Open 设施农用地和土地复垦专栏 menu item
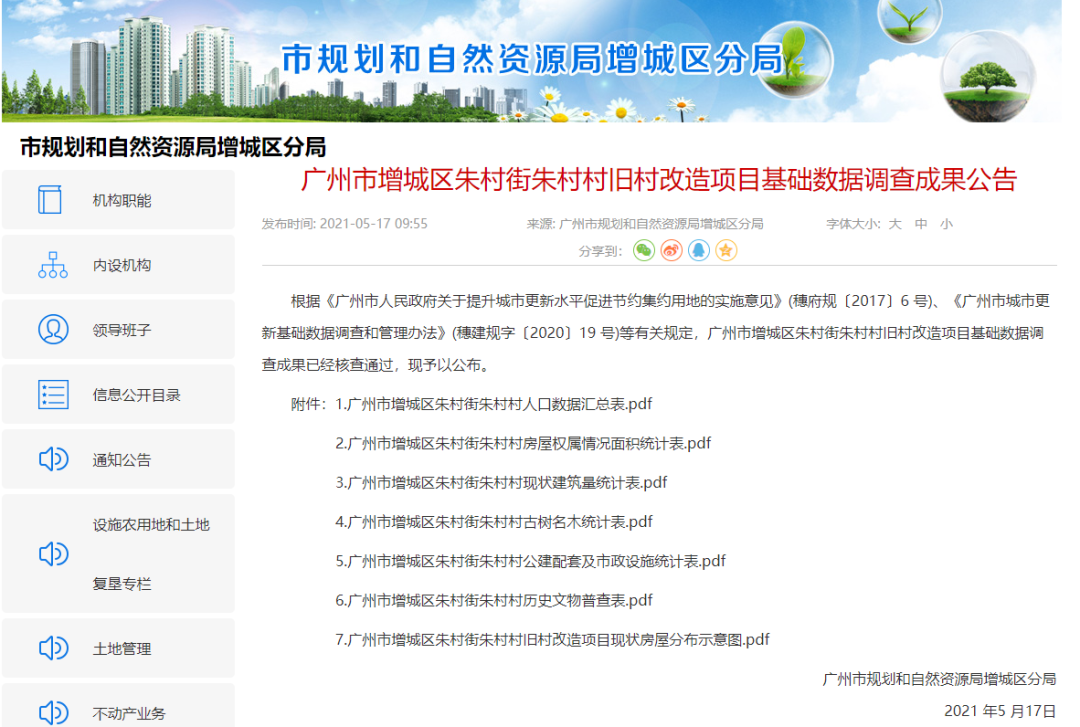 [118, 553]
